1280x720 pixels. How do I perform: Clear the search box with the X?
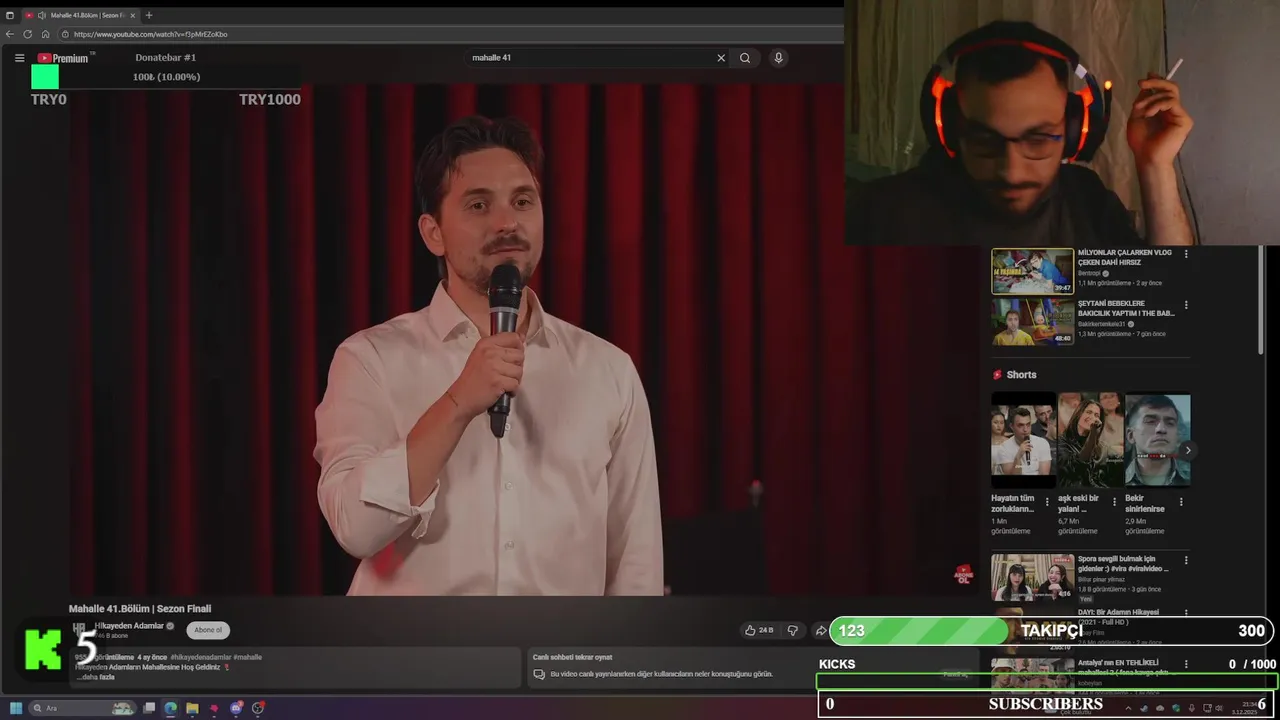721,58
